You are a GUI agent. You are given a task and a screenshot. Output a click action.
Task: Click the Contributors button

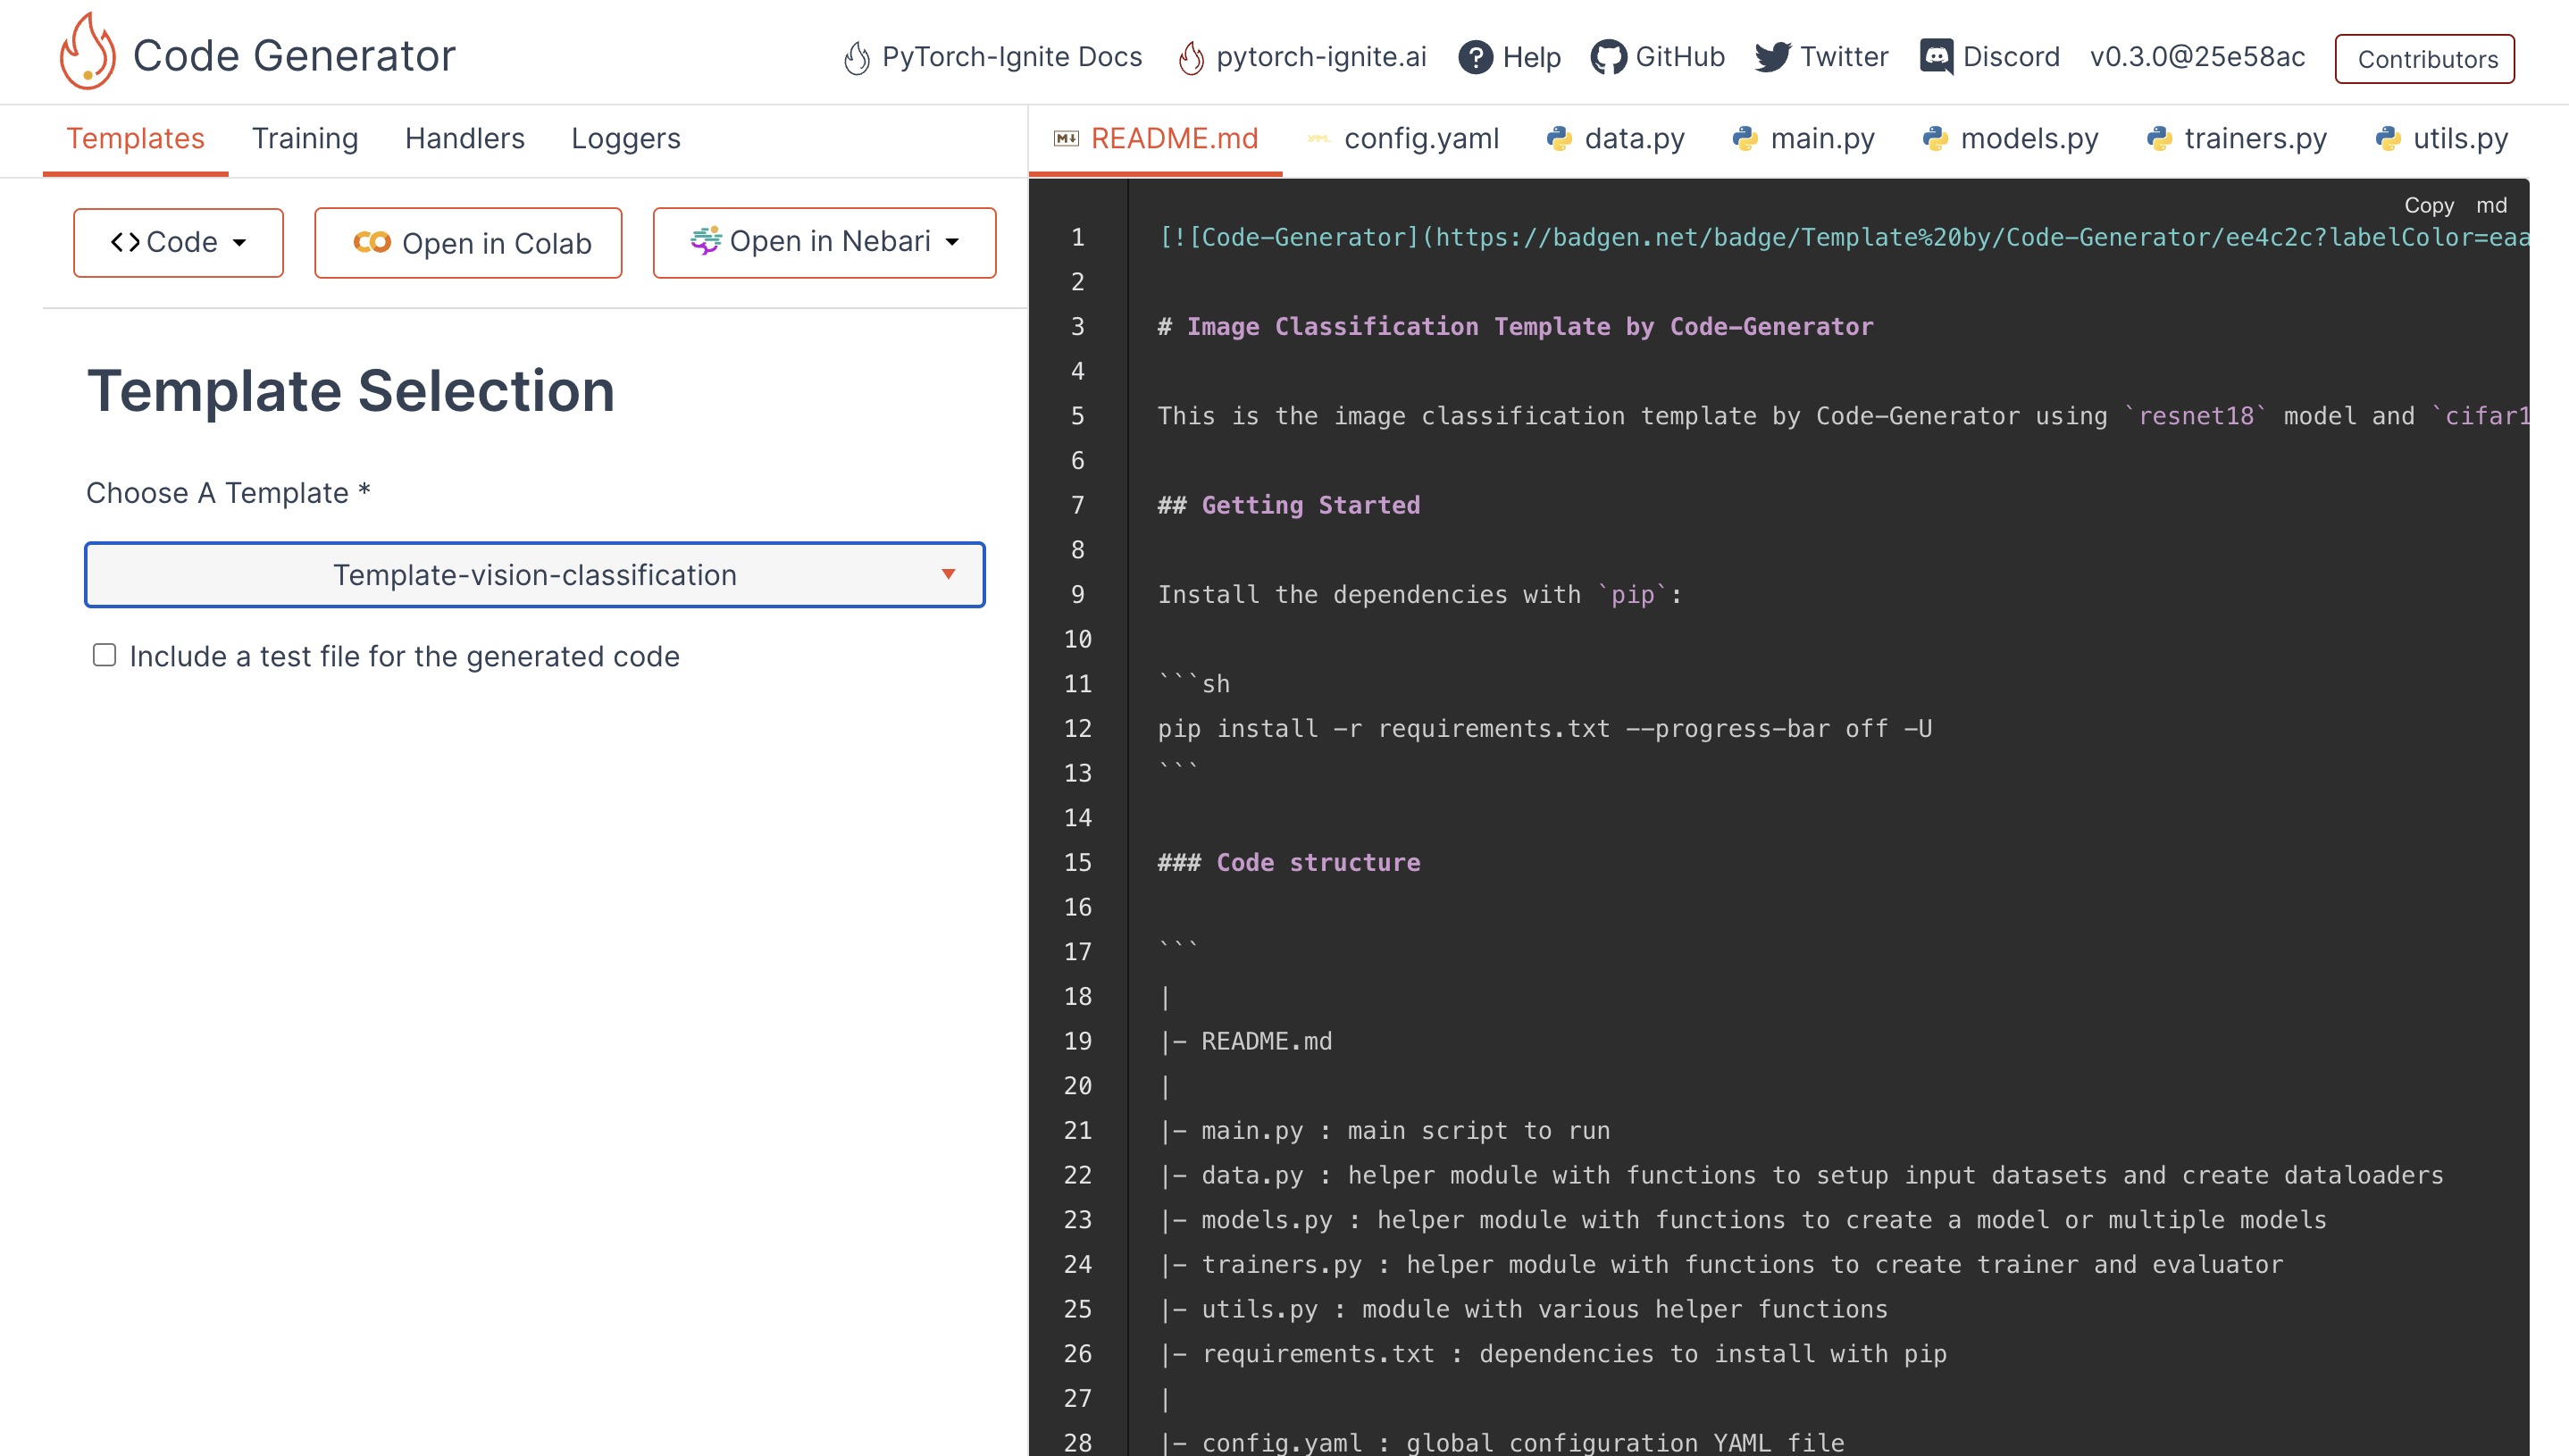[2425, 58]
